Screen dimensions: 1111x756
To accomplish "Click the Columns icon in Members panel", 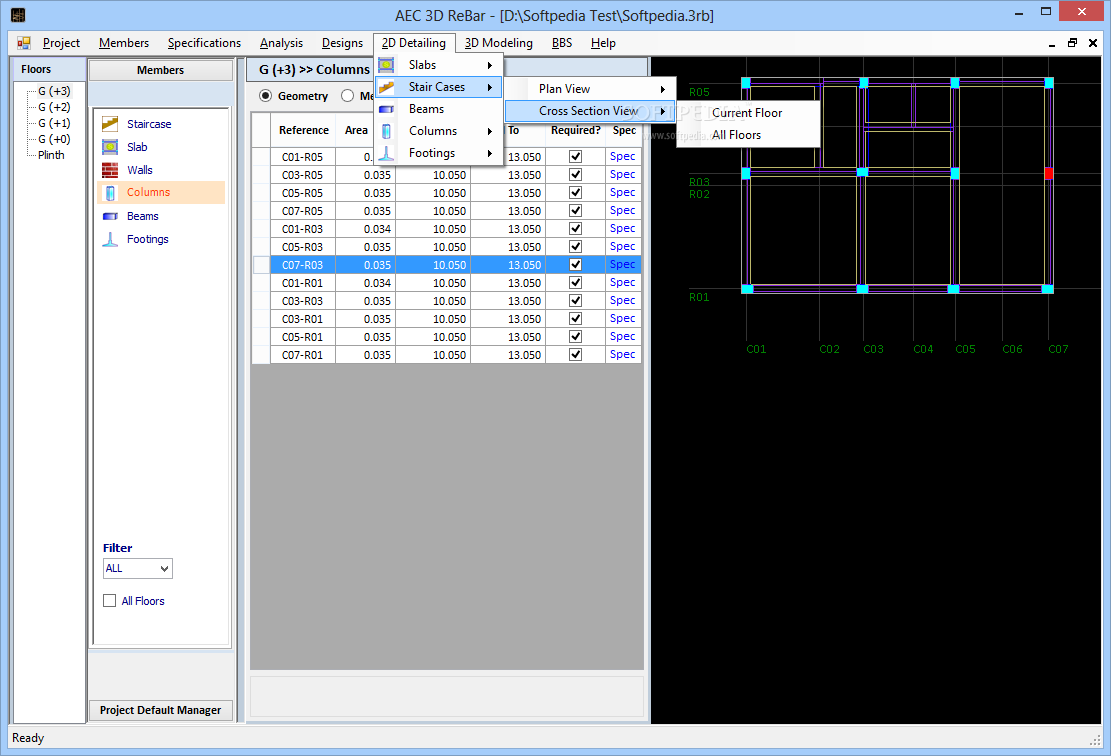I will [x=110, y=193].
